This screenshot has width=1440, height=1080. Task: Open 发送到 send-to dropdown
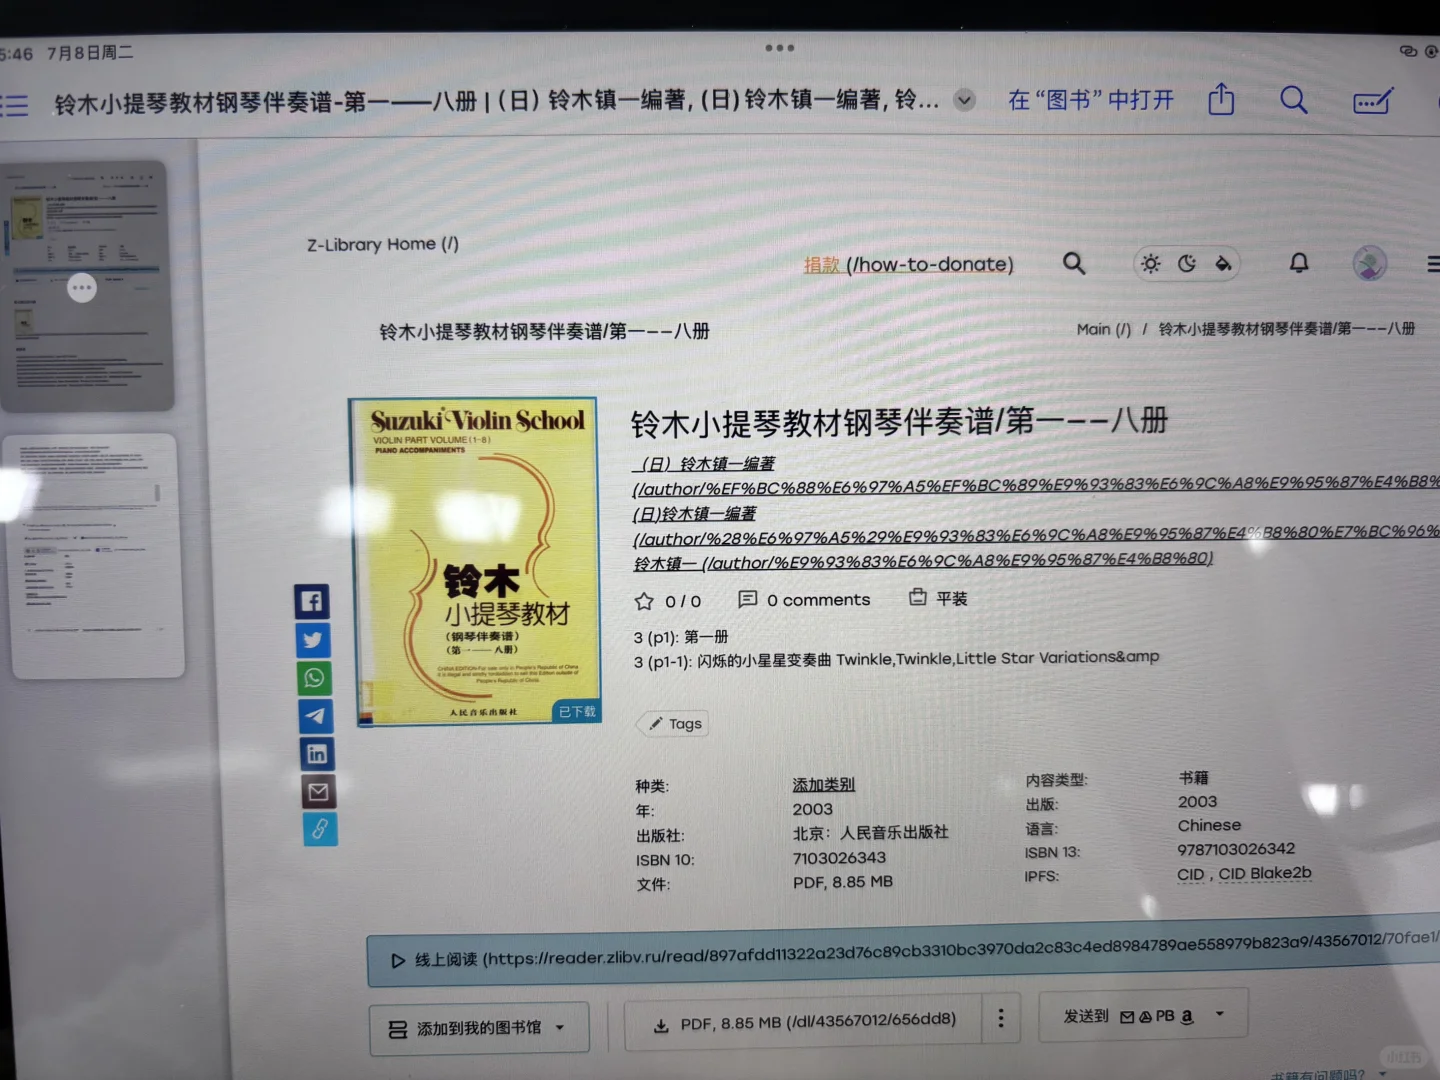(x=1143, y=1016)
